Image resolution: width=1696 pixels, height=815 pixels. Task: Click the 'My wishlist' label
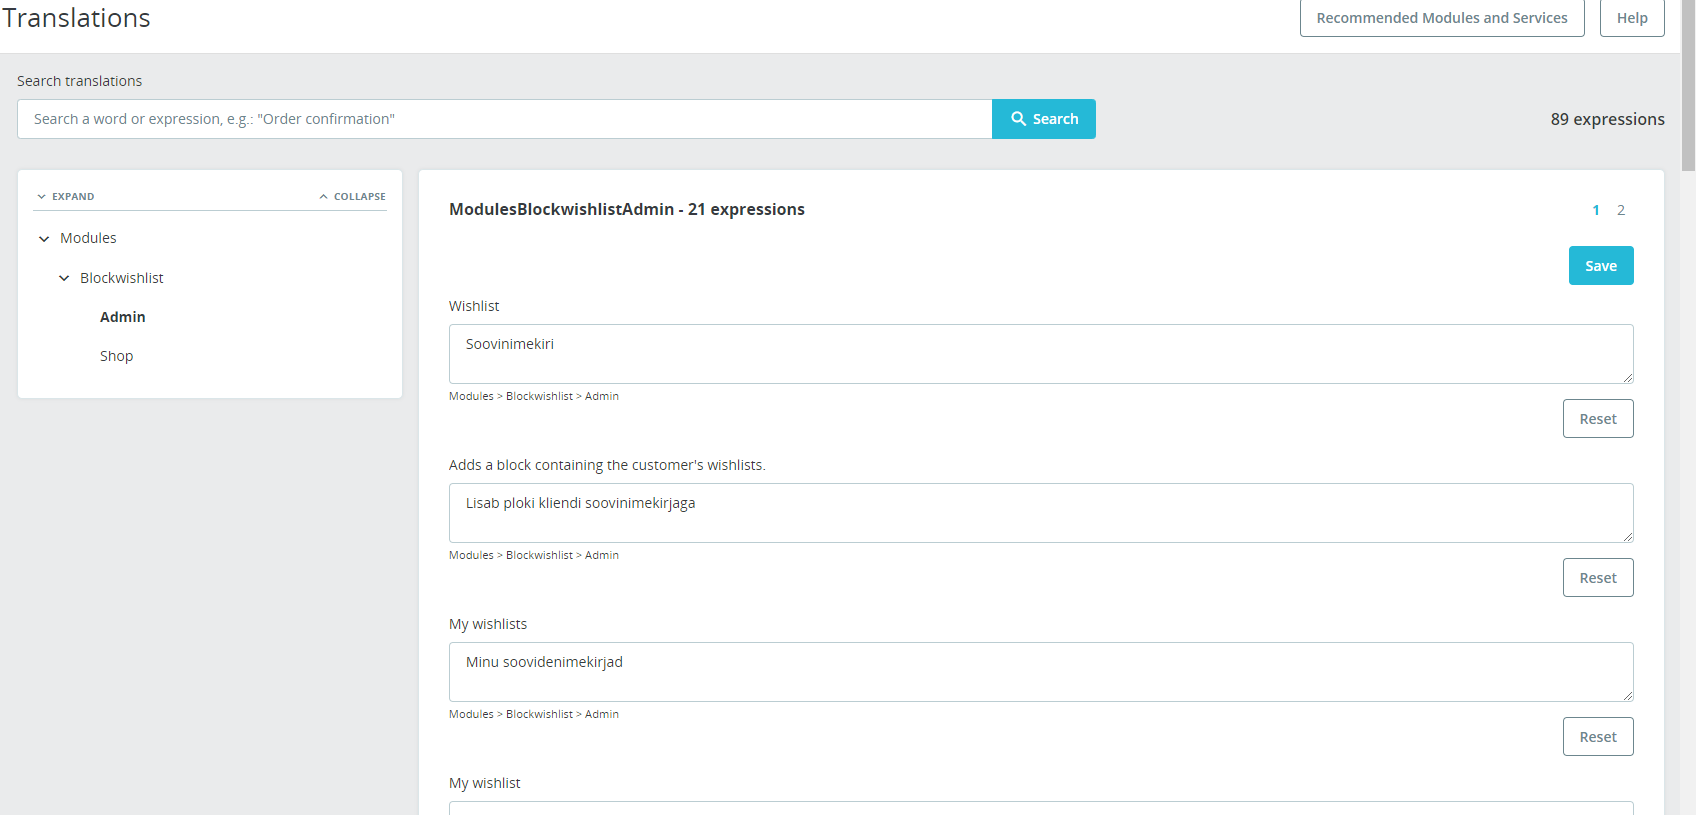[485, 783]
